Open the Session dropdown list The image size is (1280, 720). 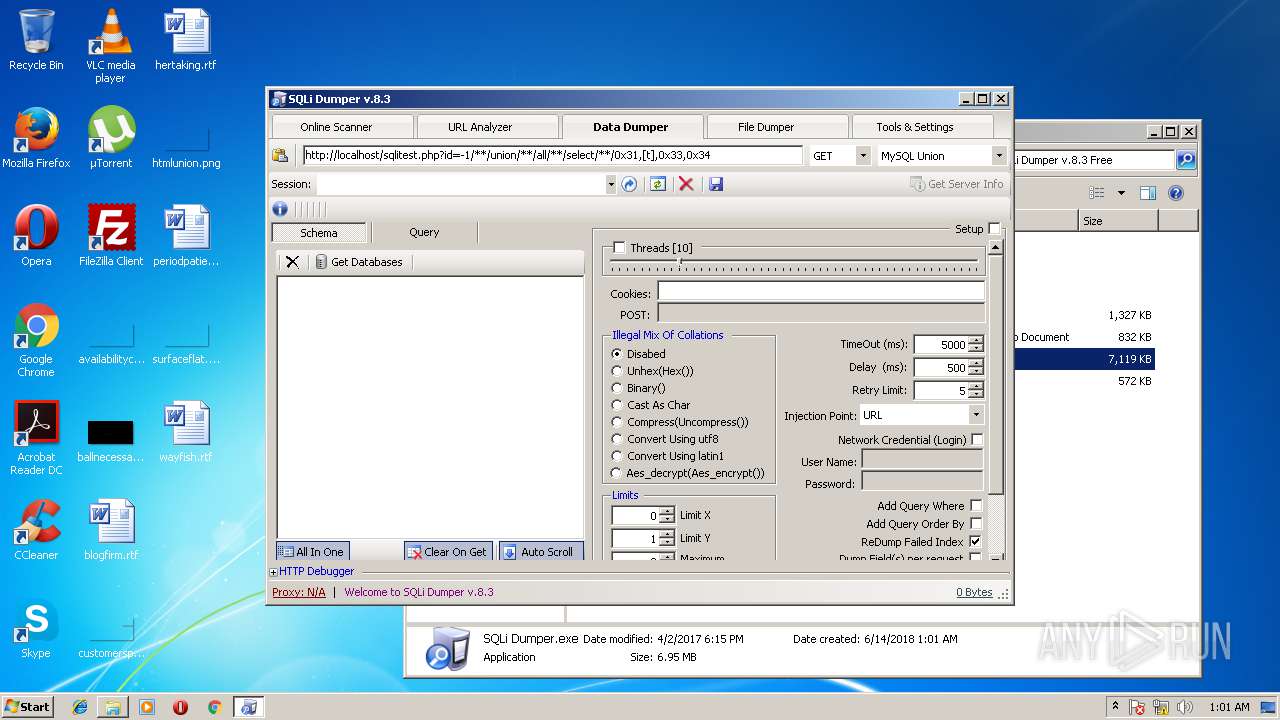pyautogui.click(x=610, y=184)
